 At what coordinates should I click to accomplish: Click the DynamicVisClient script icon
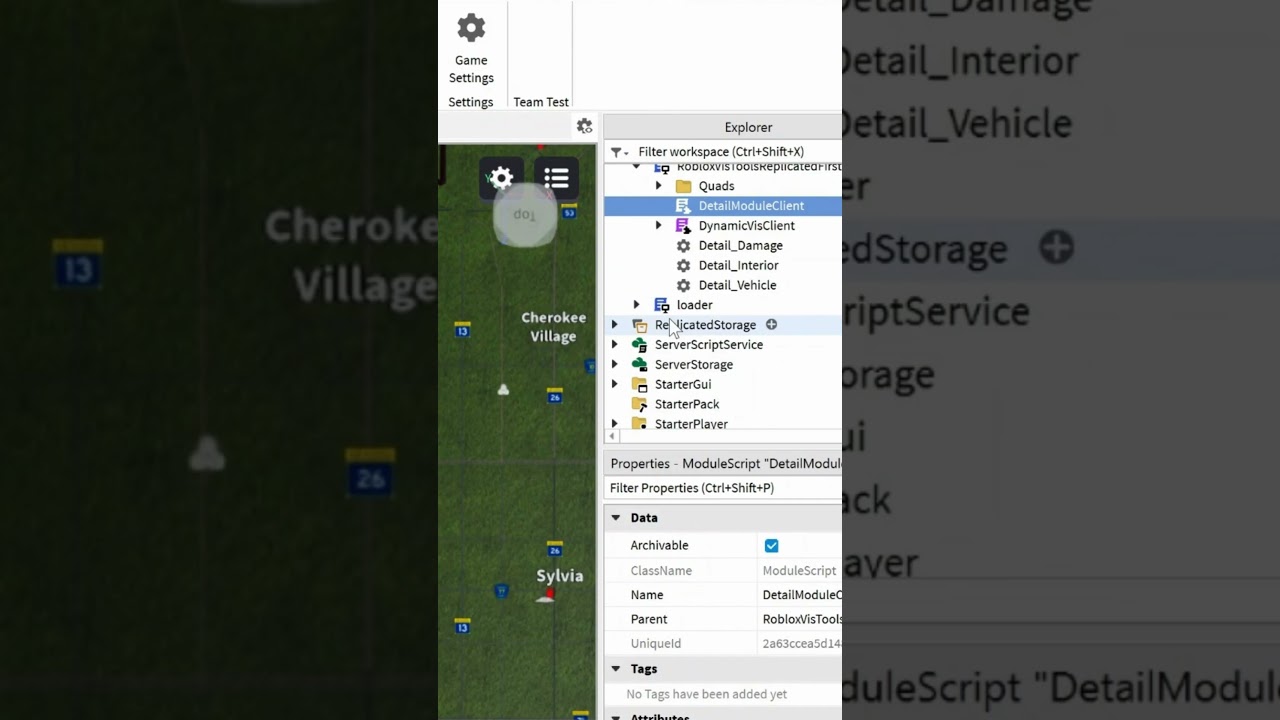(683, 226)
